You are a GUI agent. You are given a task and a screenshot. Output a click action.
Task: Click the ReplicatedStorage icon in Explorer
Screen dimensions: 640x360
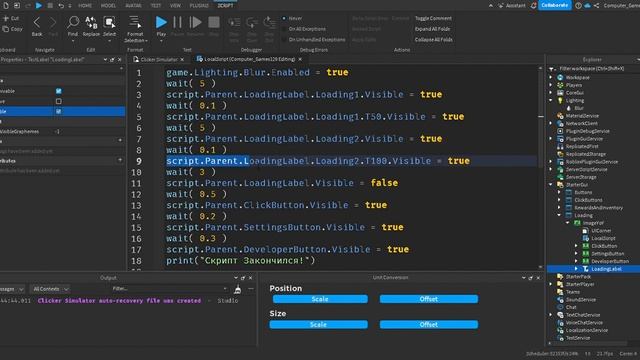560,154
